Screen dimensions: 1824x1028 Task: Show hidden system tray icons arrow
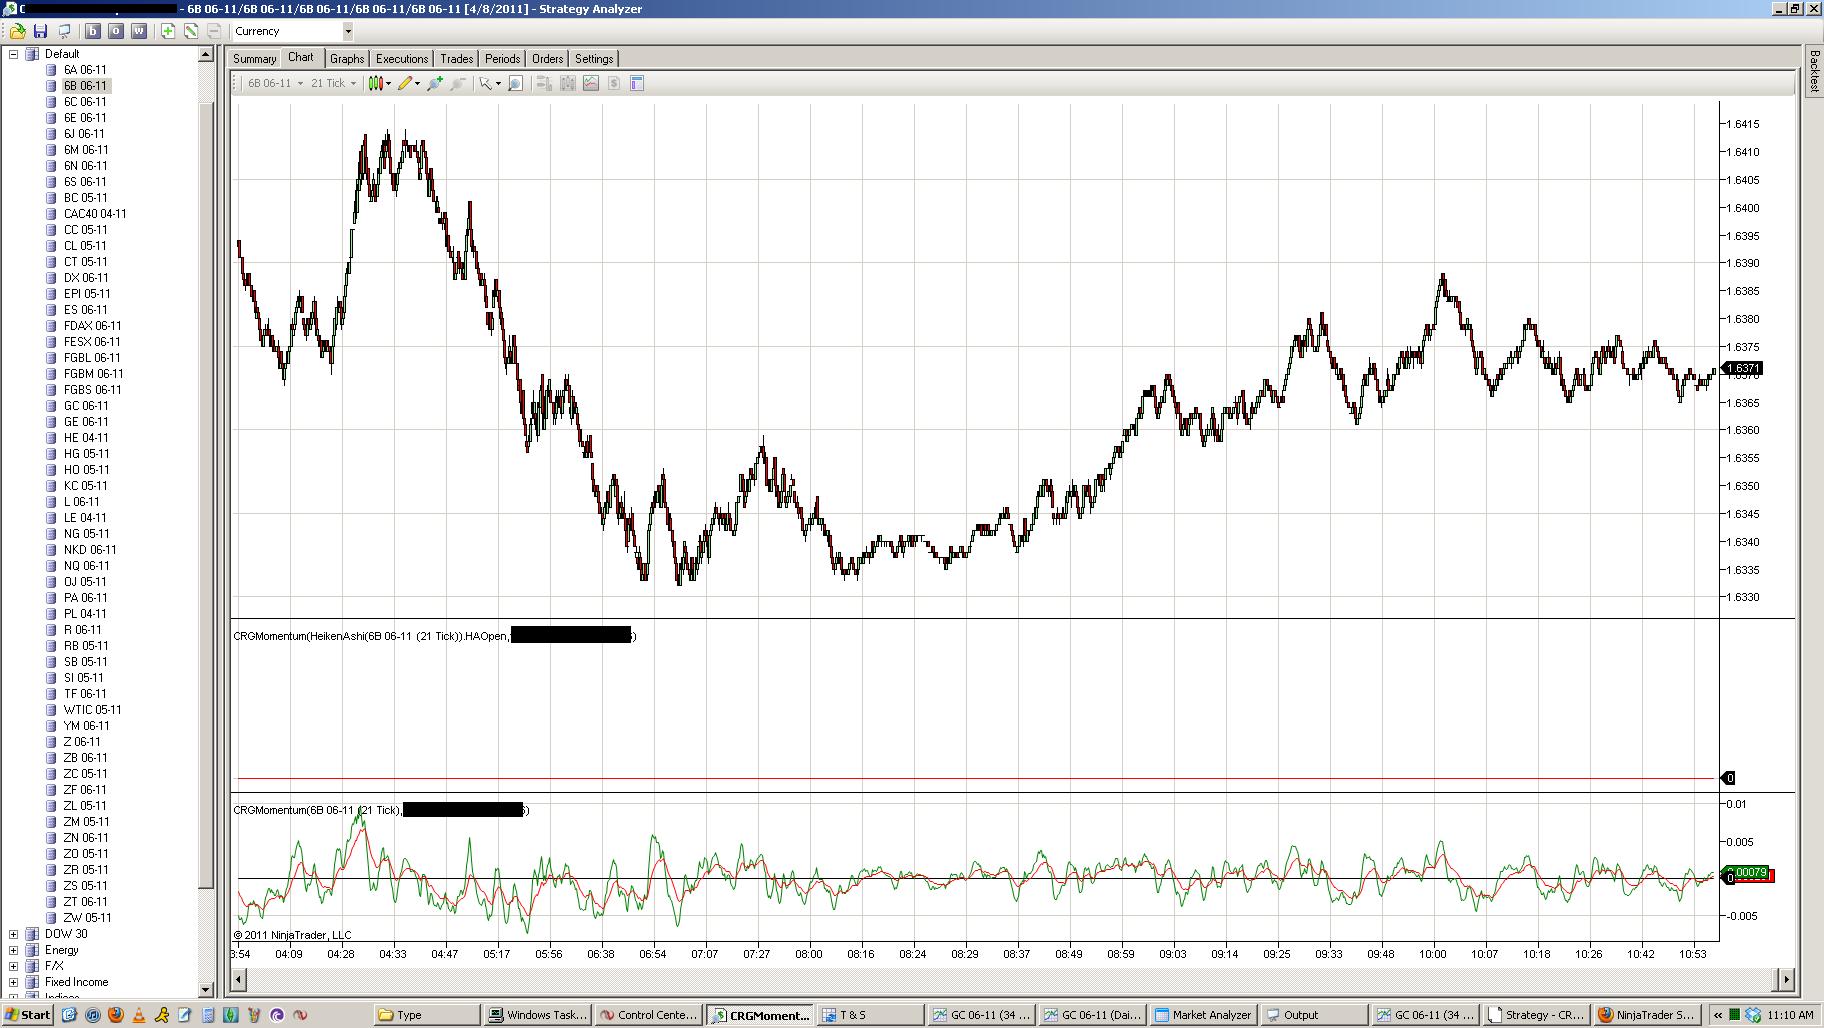tap(1718, 1015)
